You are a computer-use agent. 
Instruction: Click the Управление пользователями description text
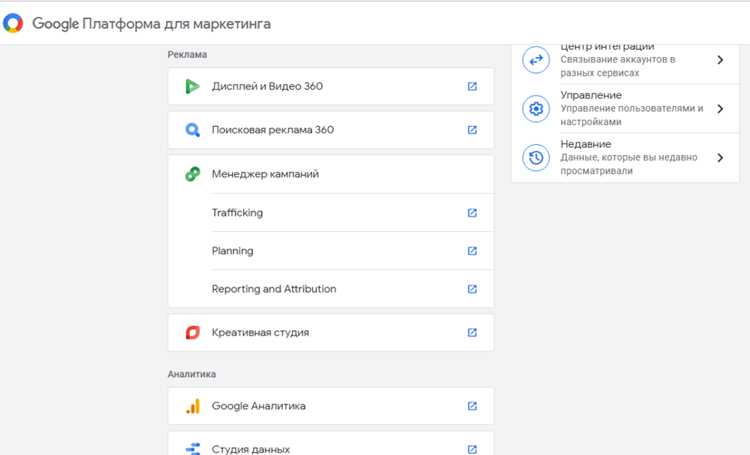pos(631,115)
